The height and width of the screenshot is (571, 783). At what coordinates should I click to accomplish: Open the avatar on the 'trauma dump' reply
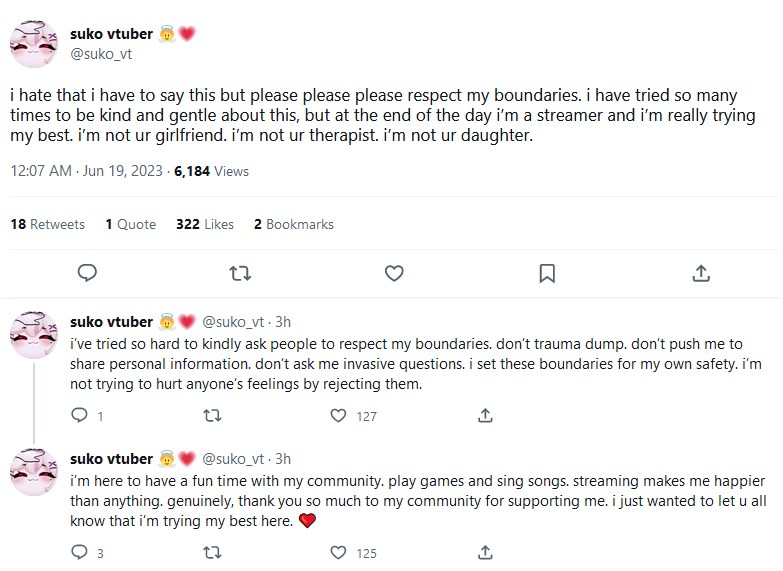[x=34, y=334]
